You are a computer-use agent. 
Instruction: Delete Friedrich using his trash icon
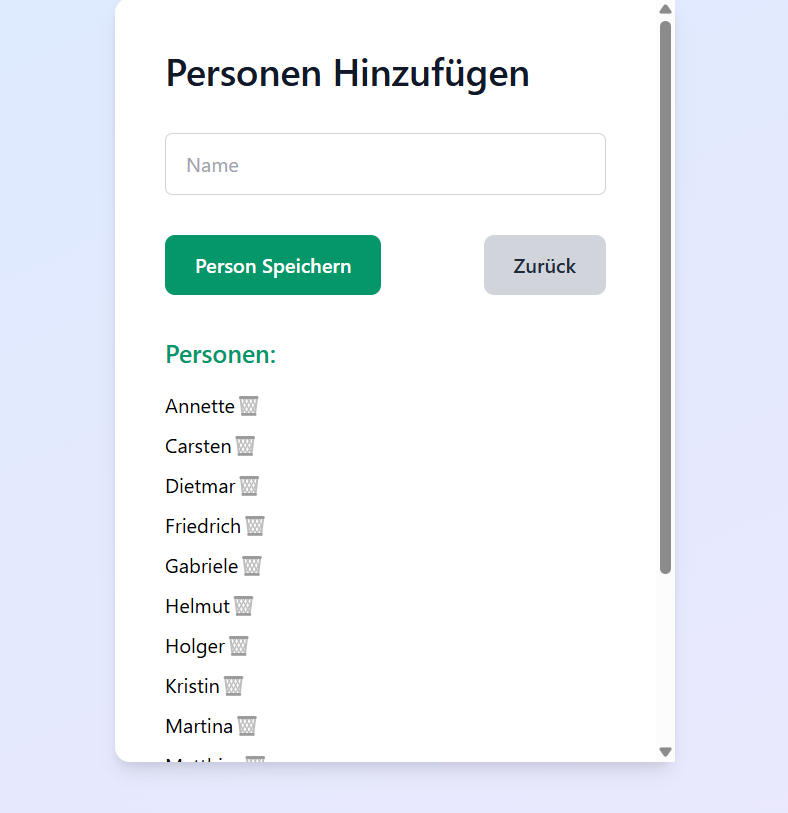254,526
